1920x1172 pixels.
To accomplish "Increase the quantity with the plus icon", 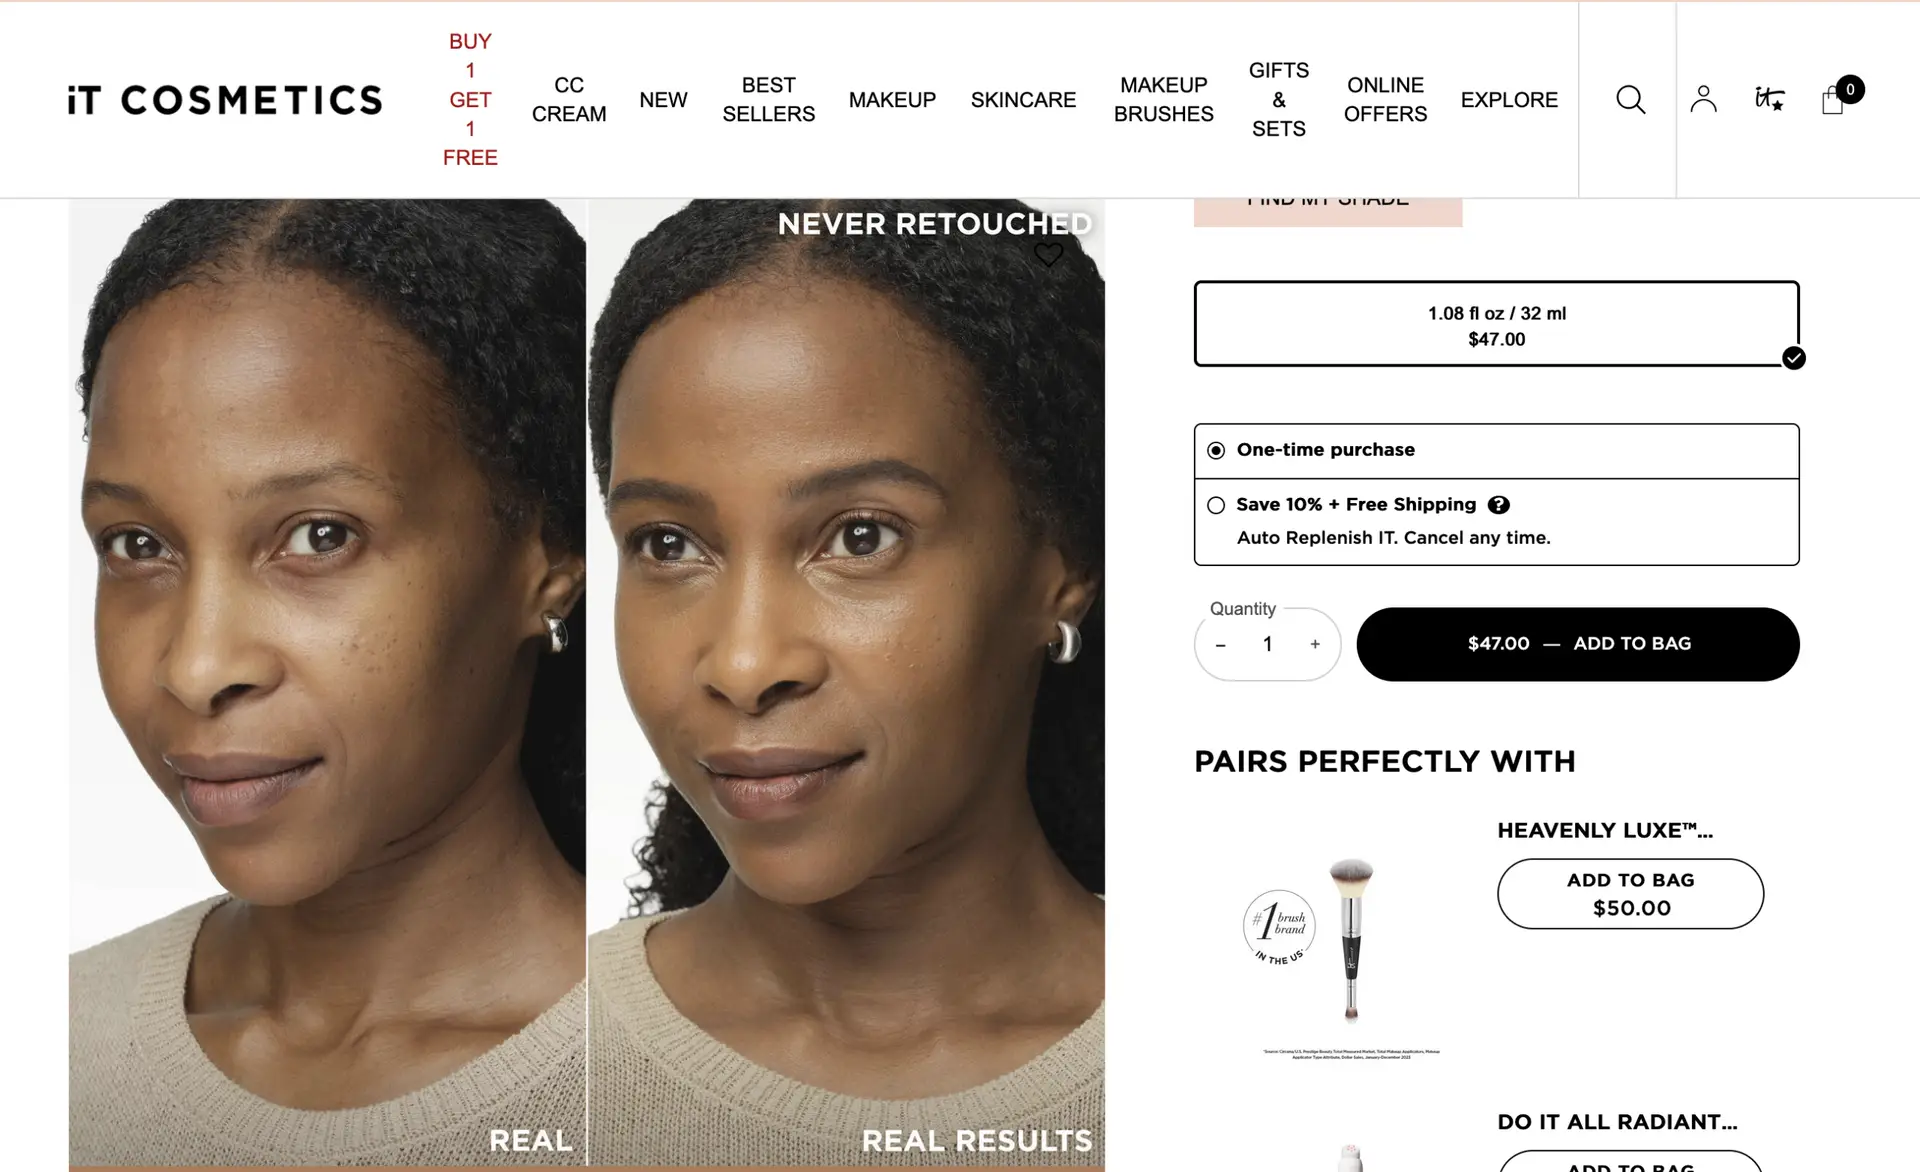I will [x=1315, y=645].
